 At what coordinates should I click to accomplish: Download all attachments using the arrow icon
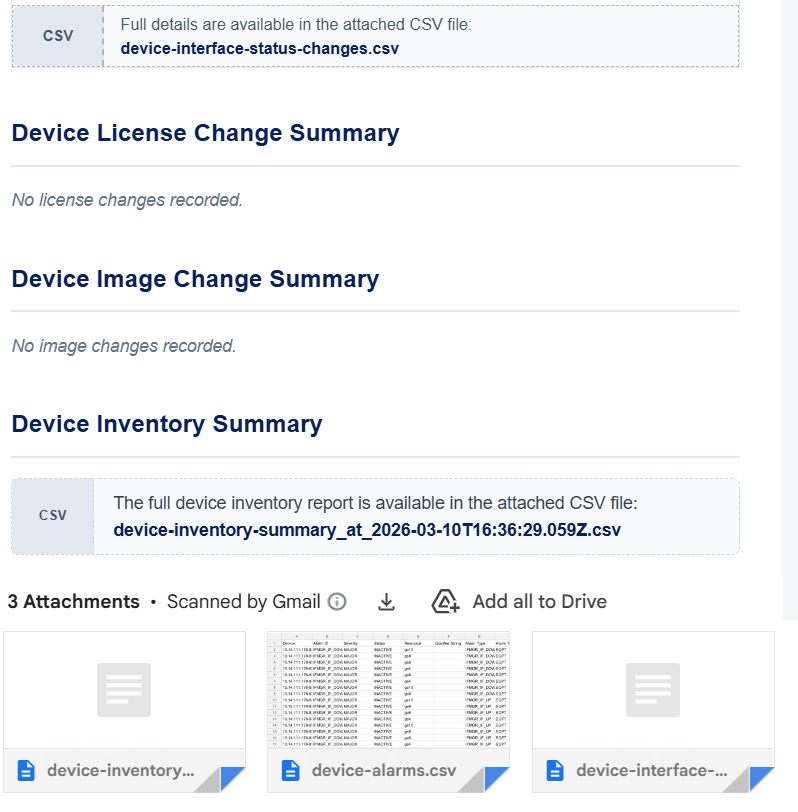pyautogui.click(x=387, y=602)
